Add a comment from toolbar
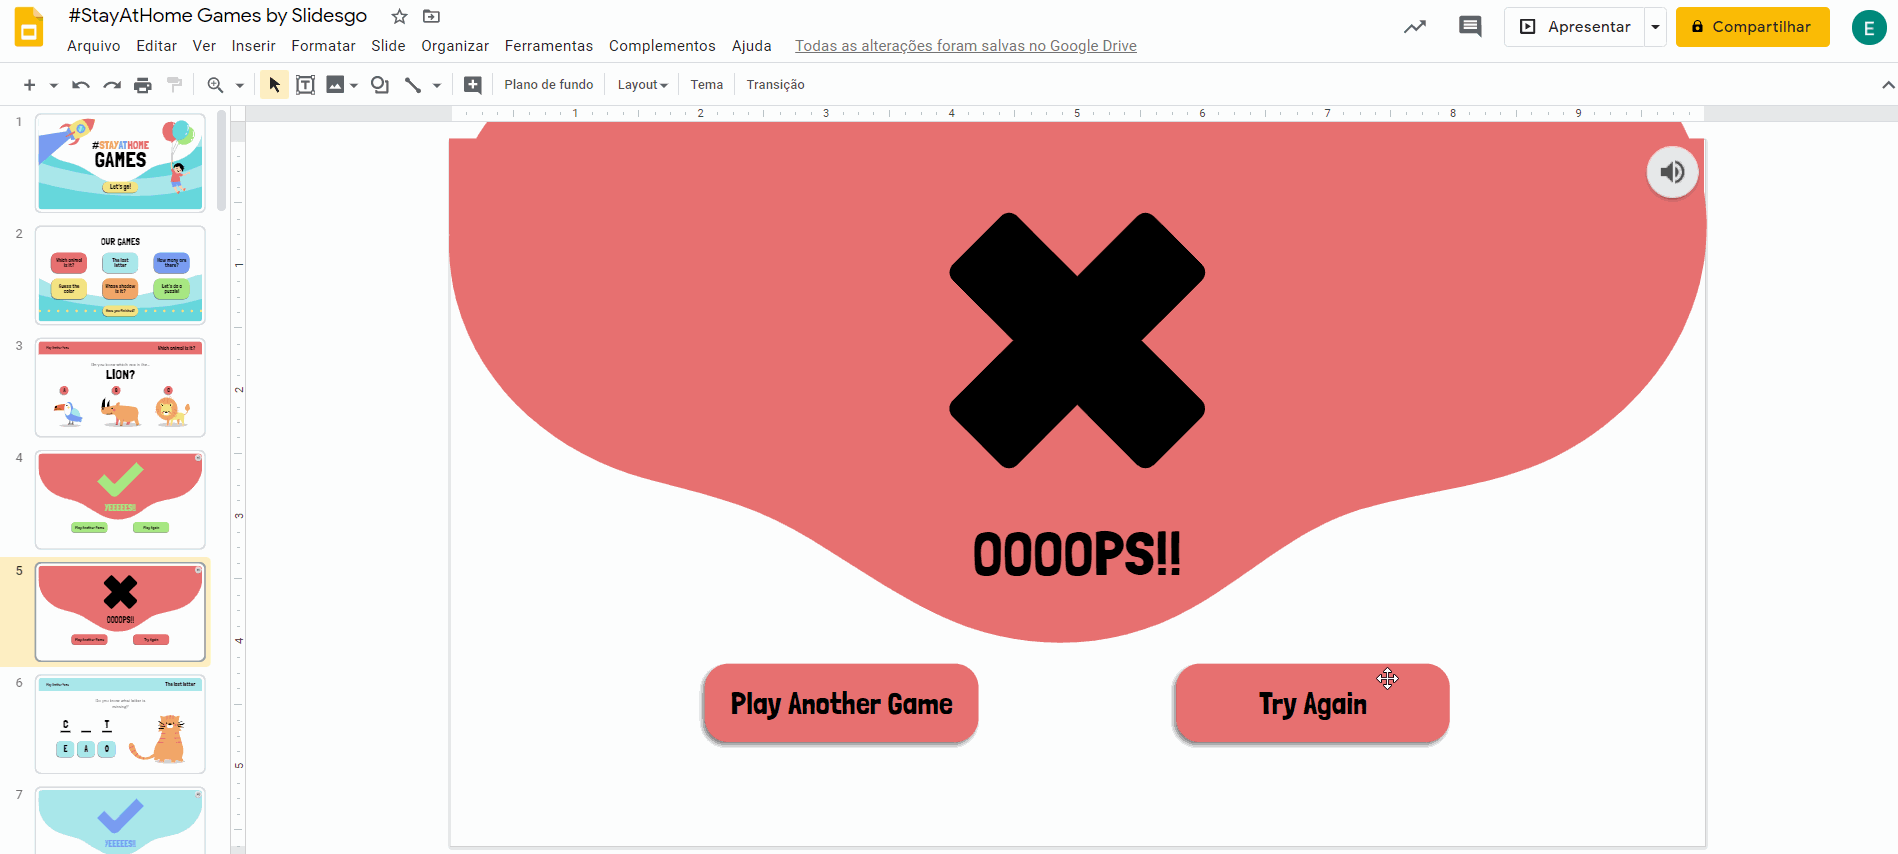 (473, 85)
